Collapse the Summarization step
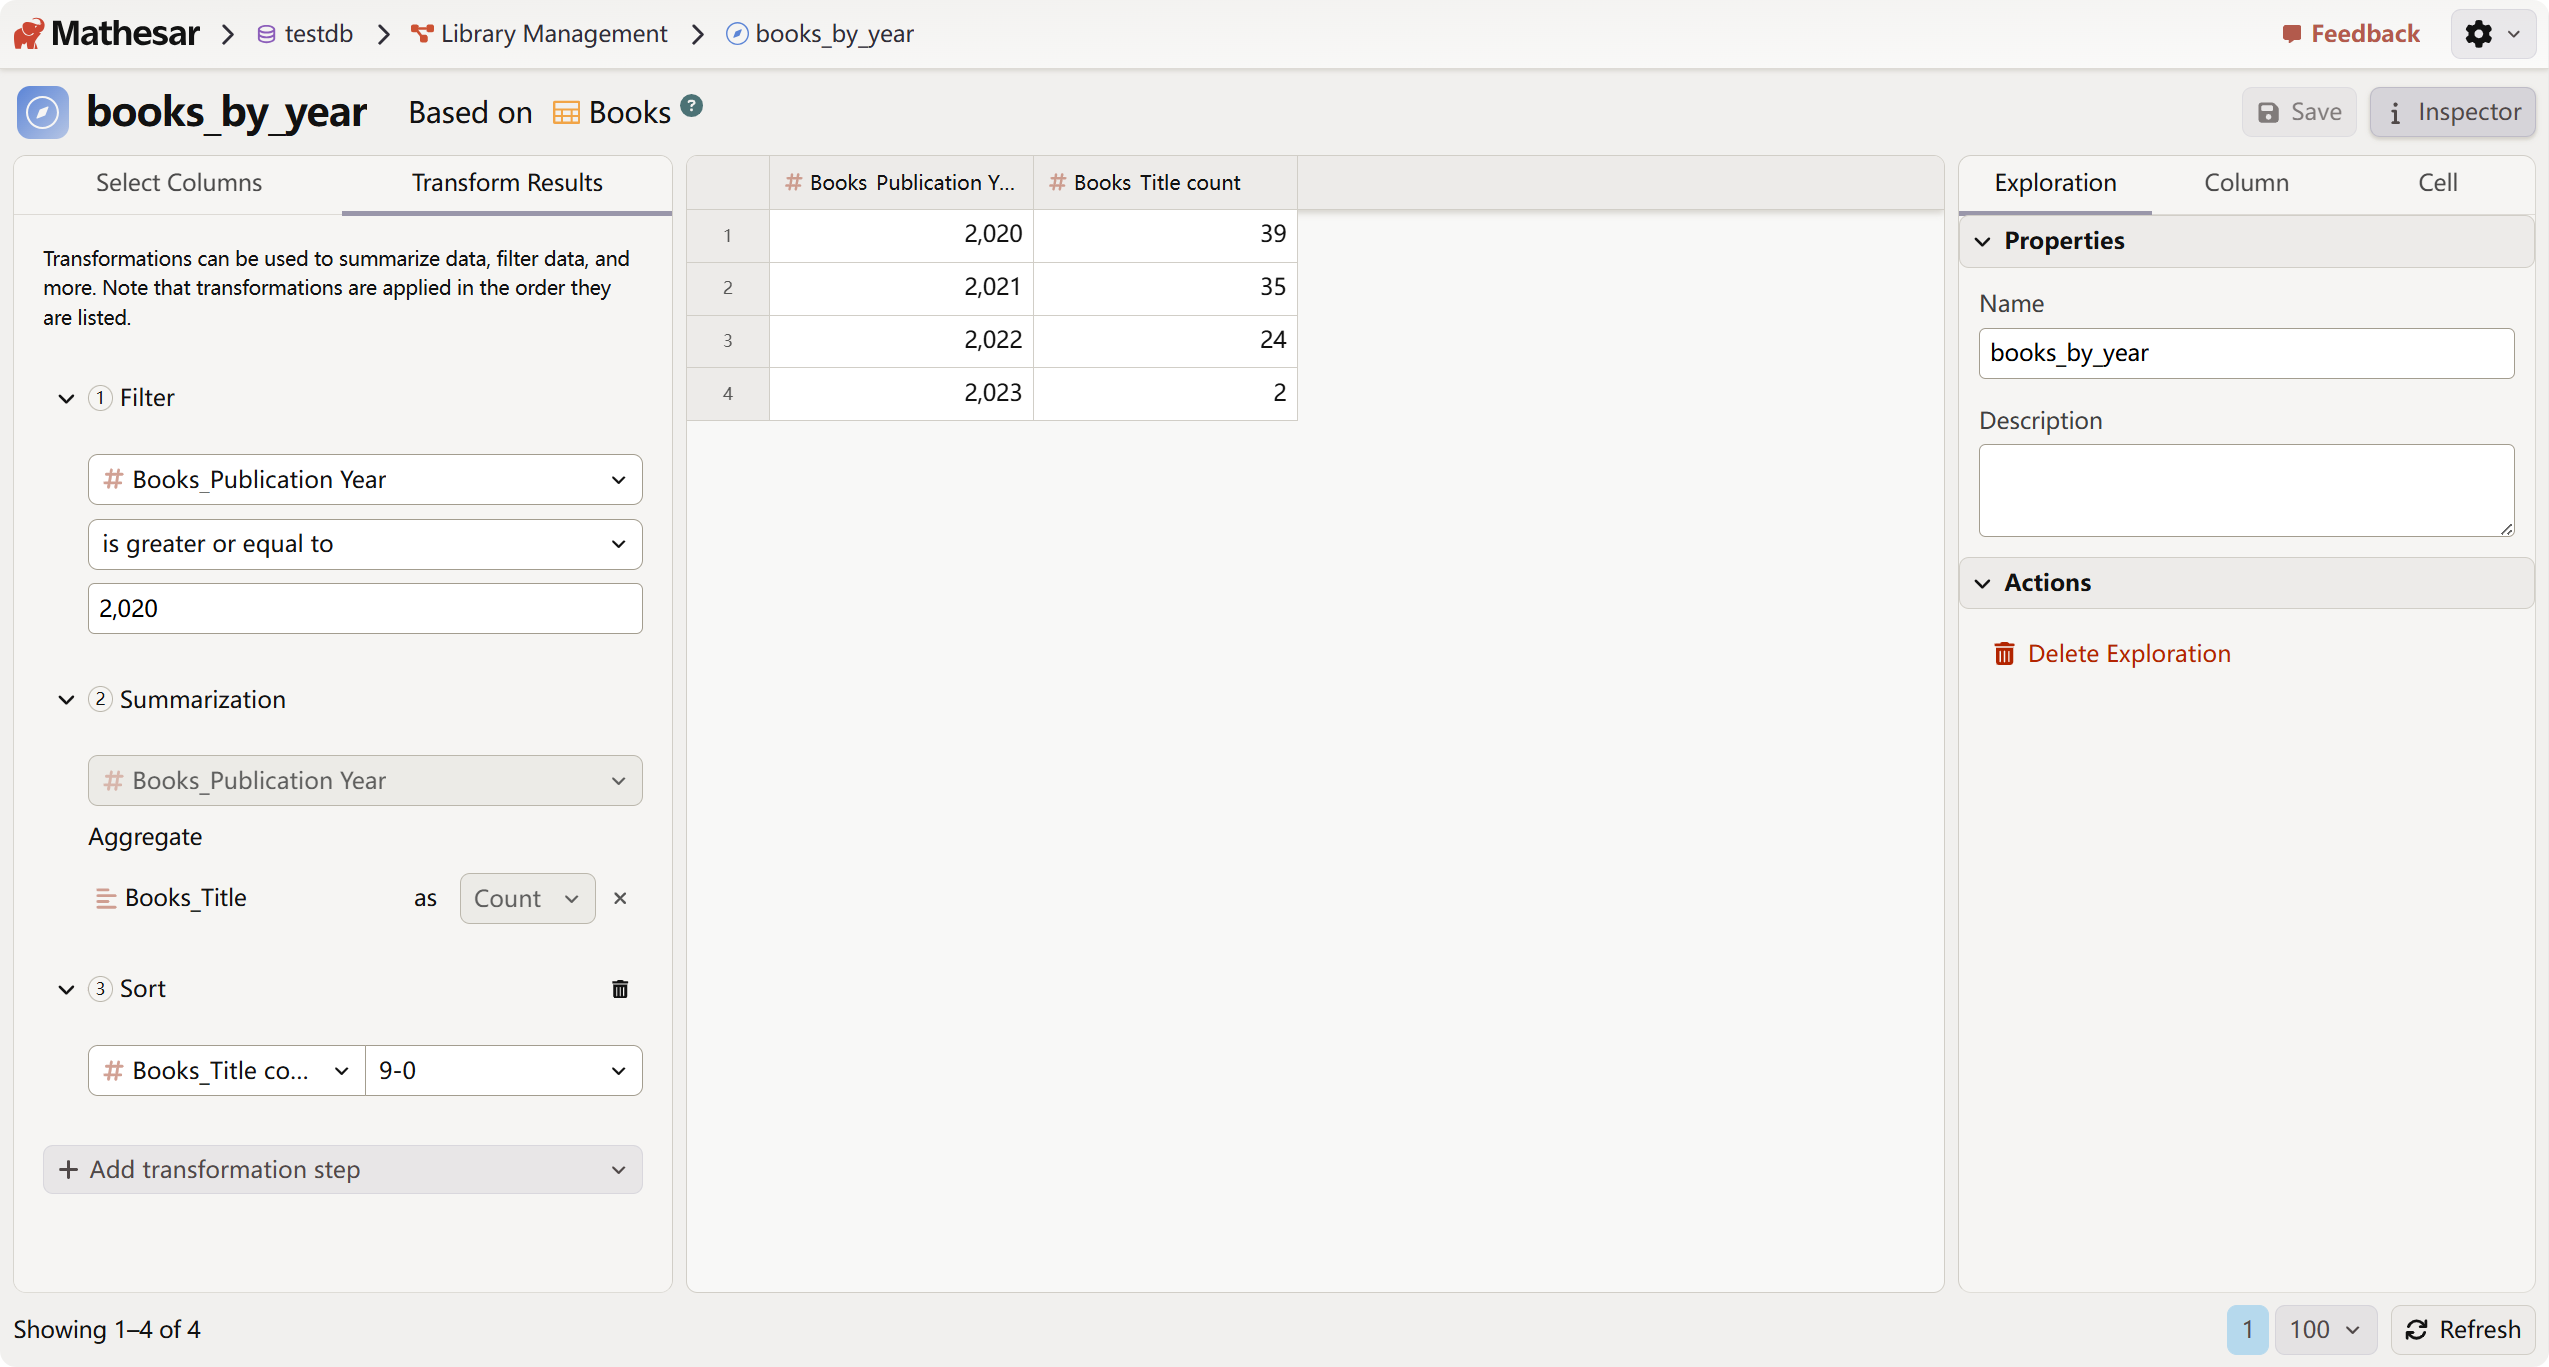 point(66,699)
